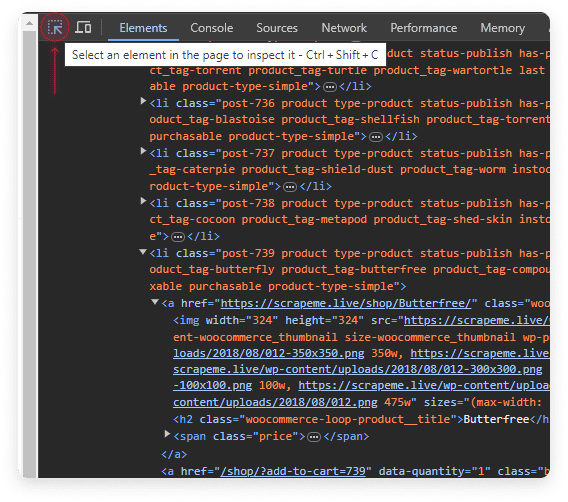Toggle the device toolbar icon
568x502 pixels.
click(83, 28)
